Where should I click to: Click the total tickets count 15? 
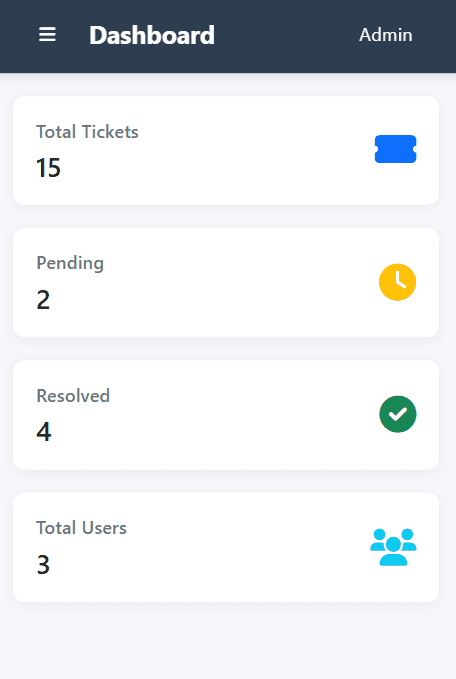tap(48, 168)
